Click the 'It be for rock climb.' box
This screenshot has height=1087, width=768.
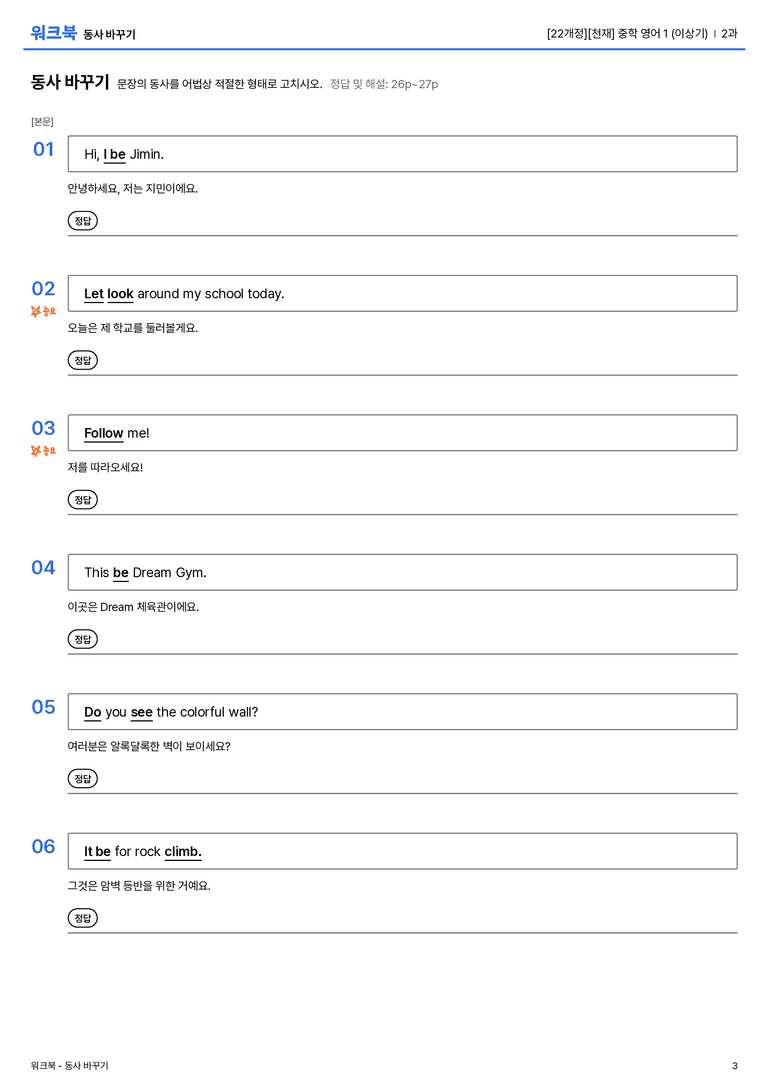[402, 851]
